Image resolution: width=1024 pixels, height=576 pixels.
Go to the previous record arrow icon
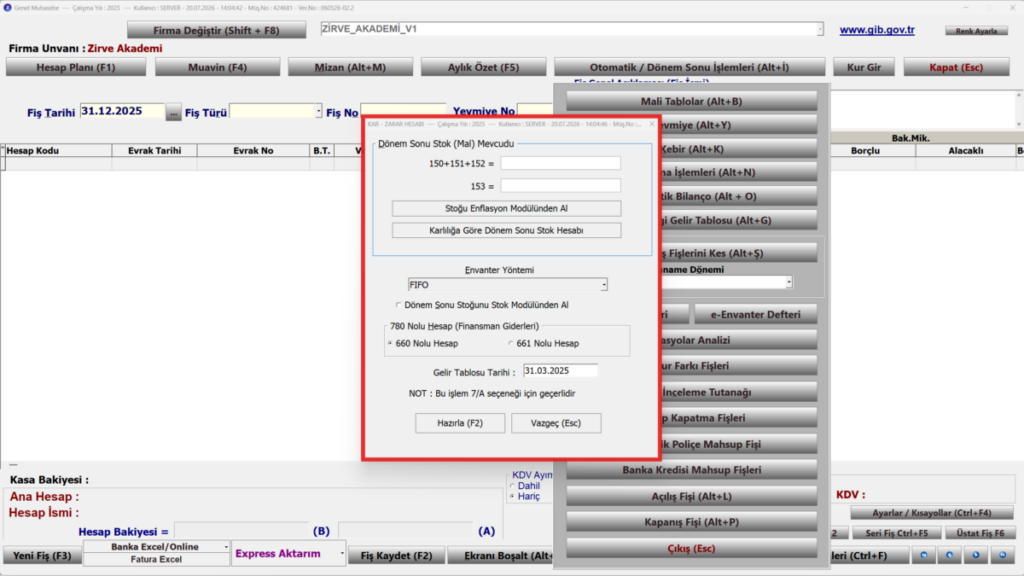[x=950, y=555]
